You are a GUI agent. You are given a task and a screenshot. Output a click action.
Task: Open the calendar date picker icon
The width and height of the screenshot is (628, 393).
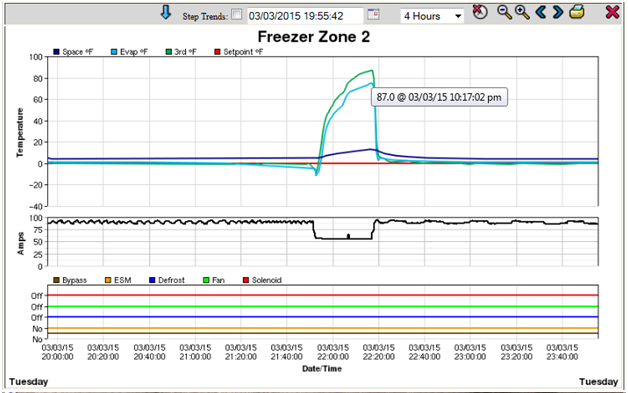point(373,14)
